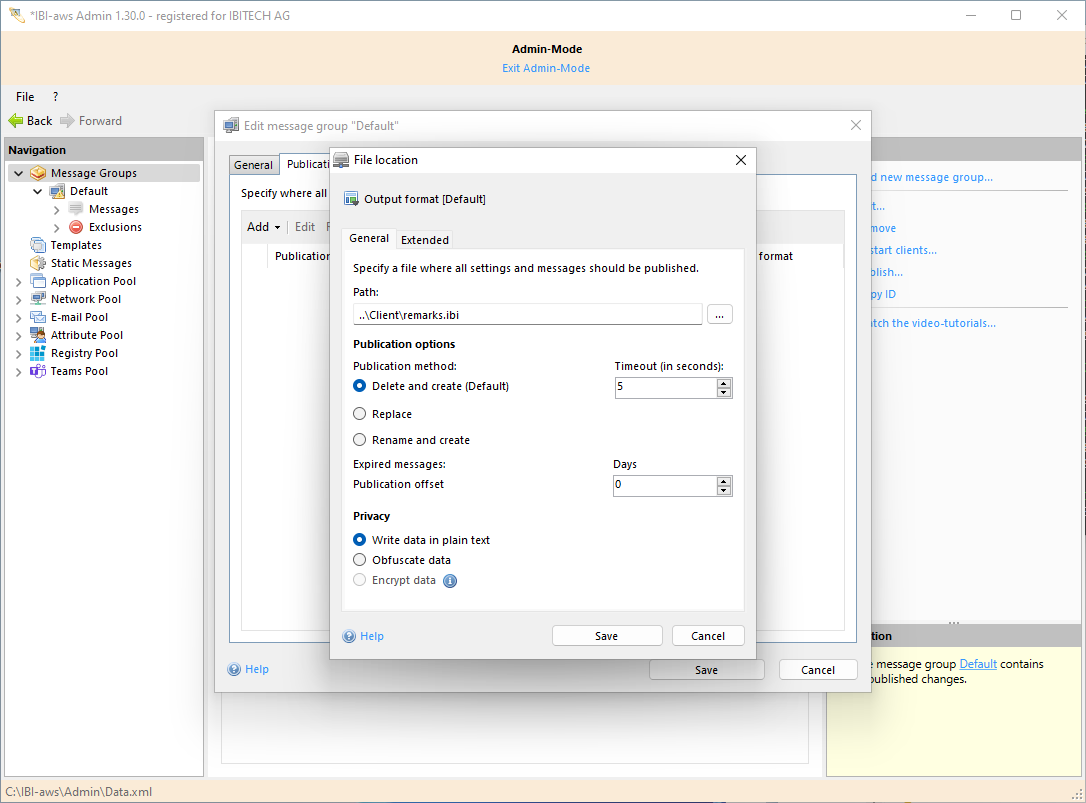Click Save in File location dialog

607,636
